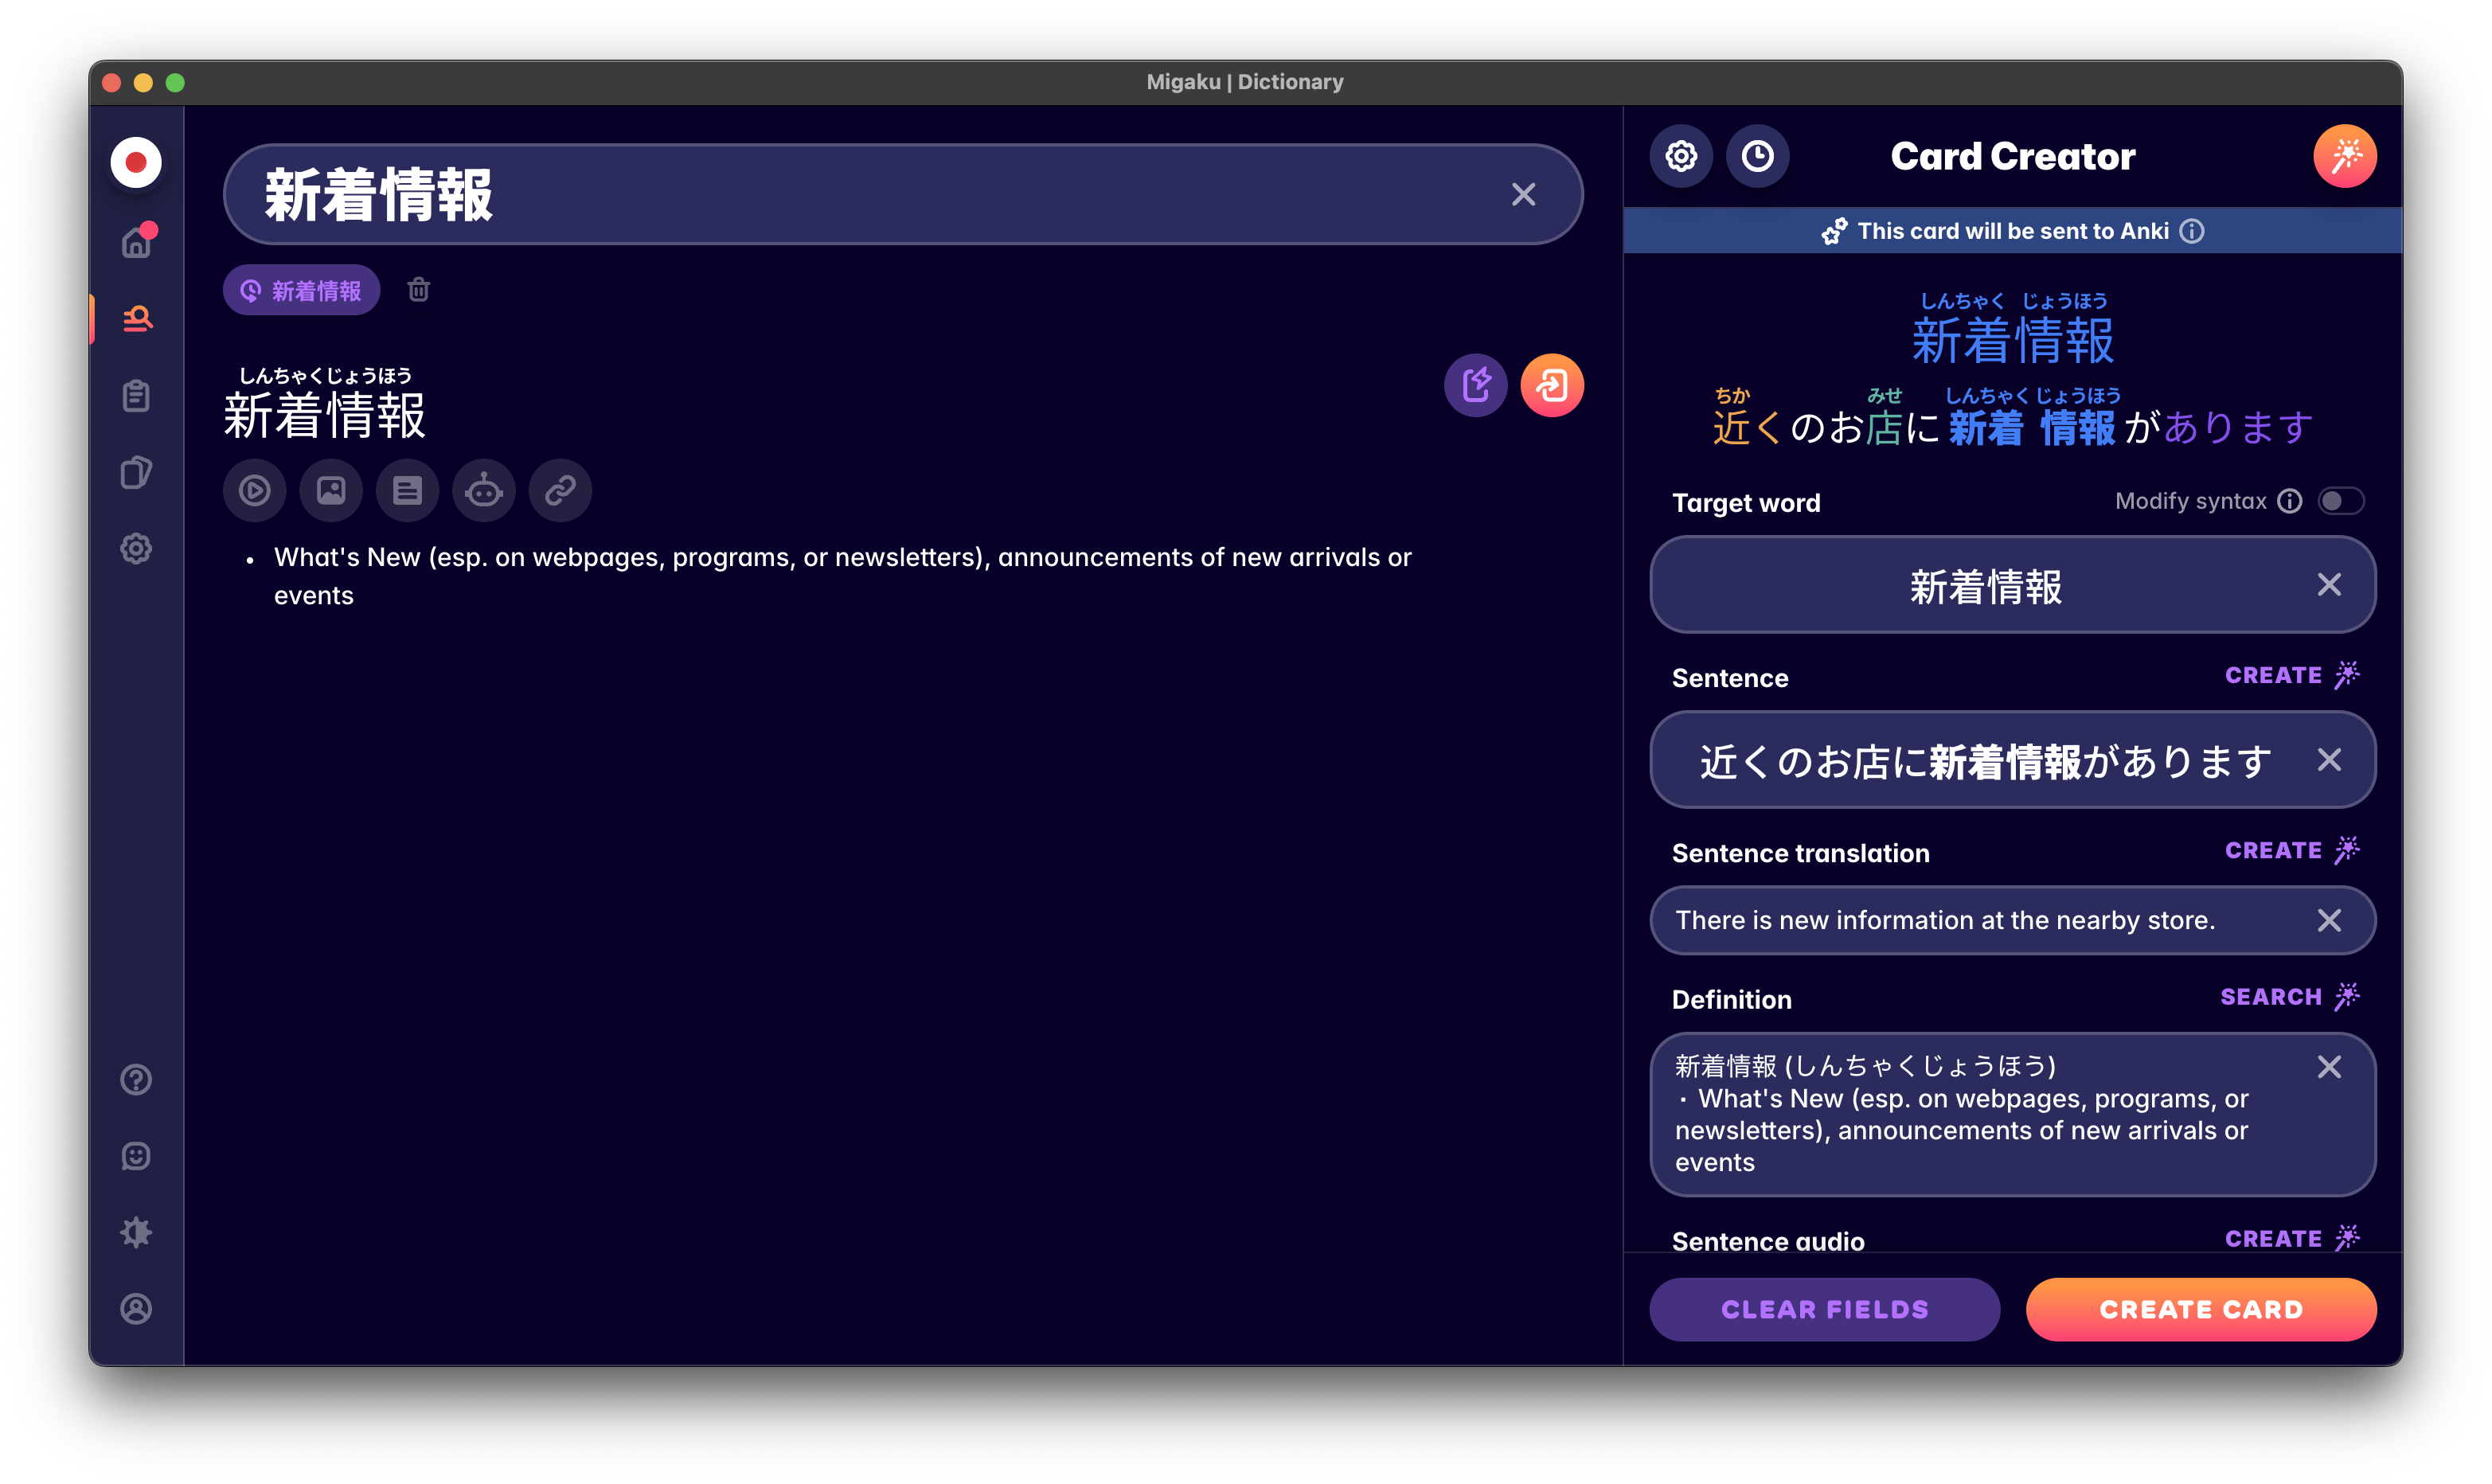The width and height of the screenshot is (2492, 1484).
Task: Open the Help question mark icon
Action: point(136,1080)
